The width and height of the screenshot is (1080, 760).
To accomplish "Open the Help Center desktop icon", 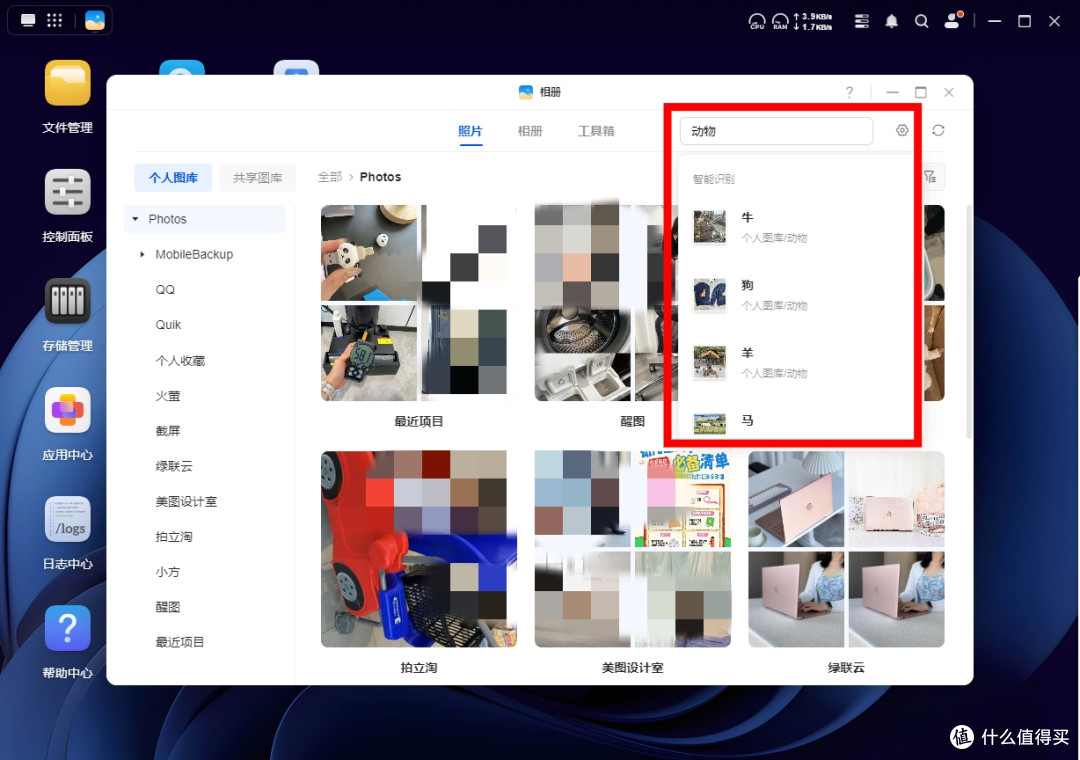I will (68, 628).
